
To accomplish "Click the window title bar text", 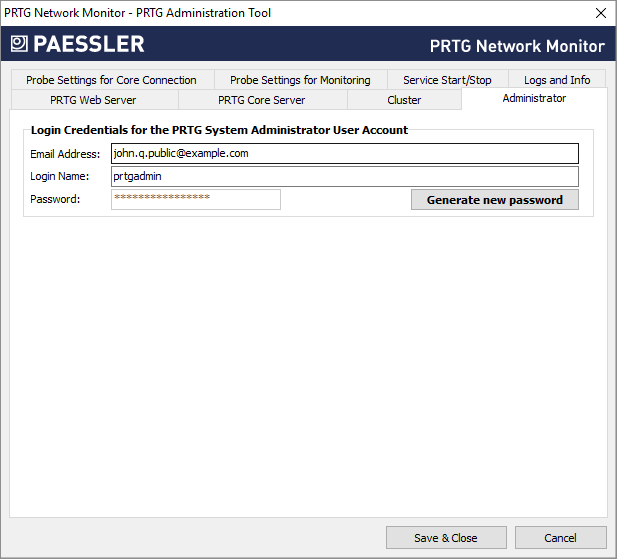I will tap(138, 13).
